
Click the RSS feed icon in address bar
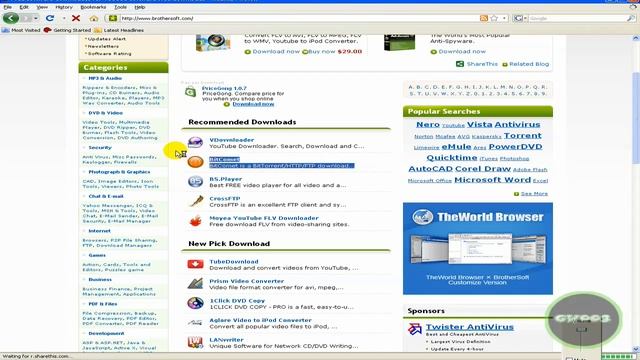[x=484, y=18]
